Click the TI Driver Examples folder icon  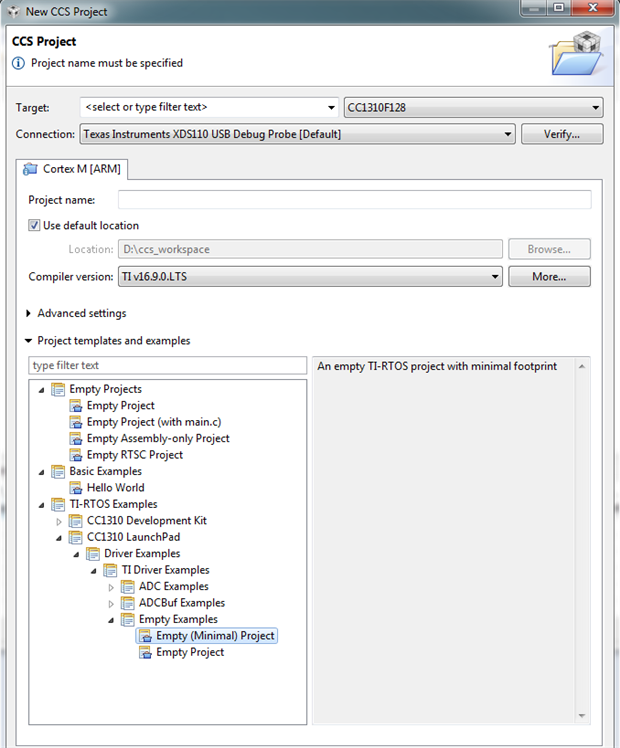[x=110, y=570]
